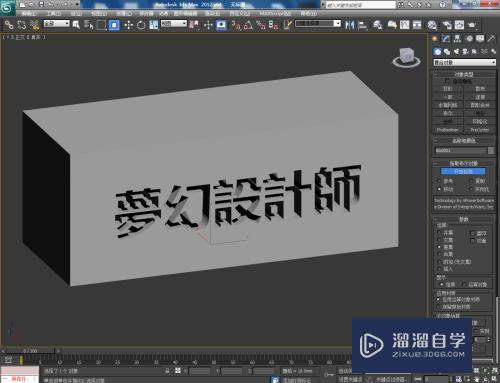The image size is (500, 383).
Task: Click the Select and Manipulate tool
Action: click(x=208, y=25)
